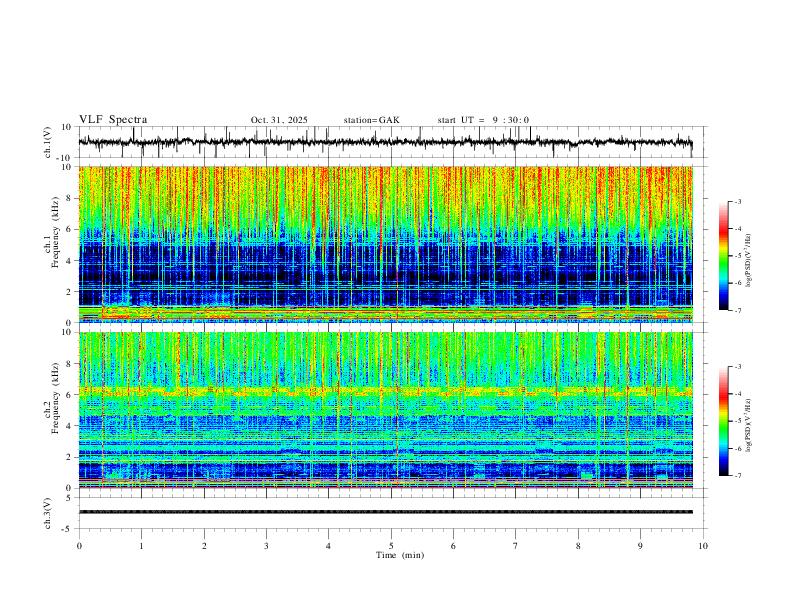
Task: Click the 'station=GAK' label
Action: [x=371, y=120]
